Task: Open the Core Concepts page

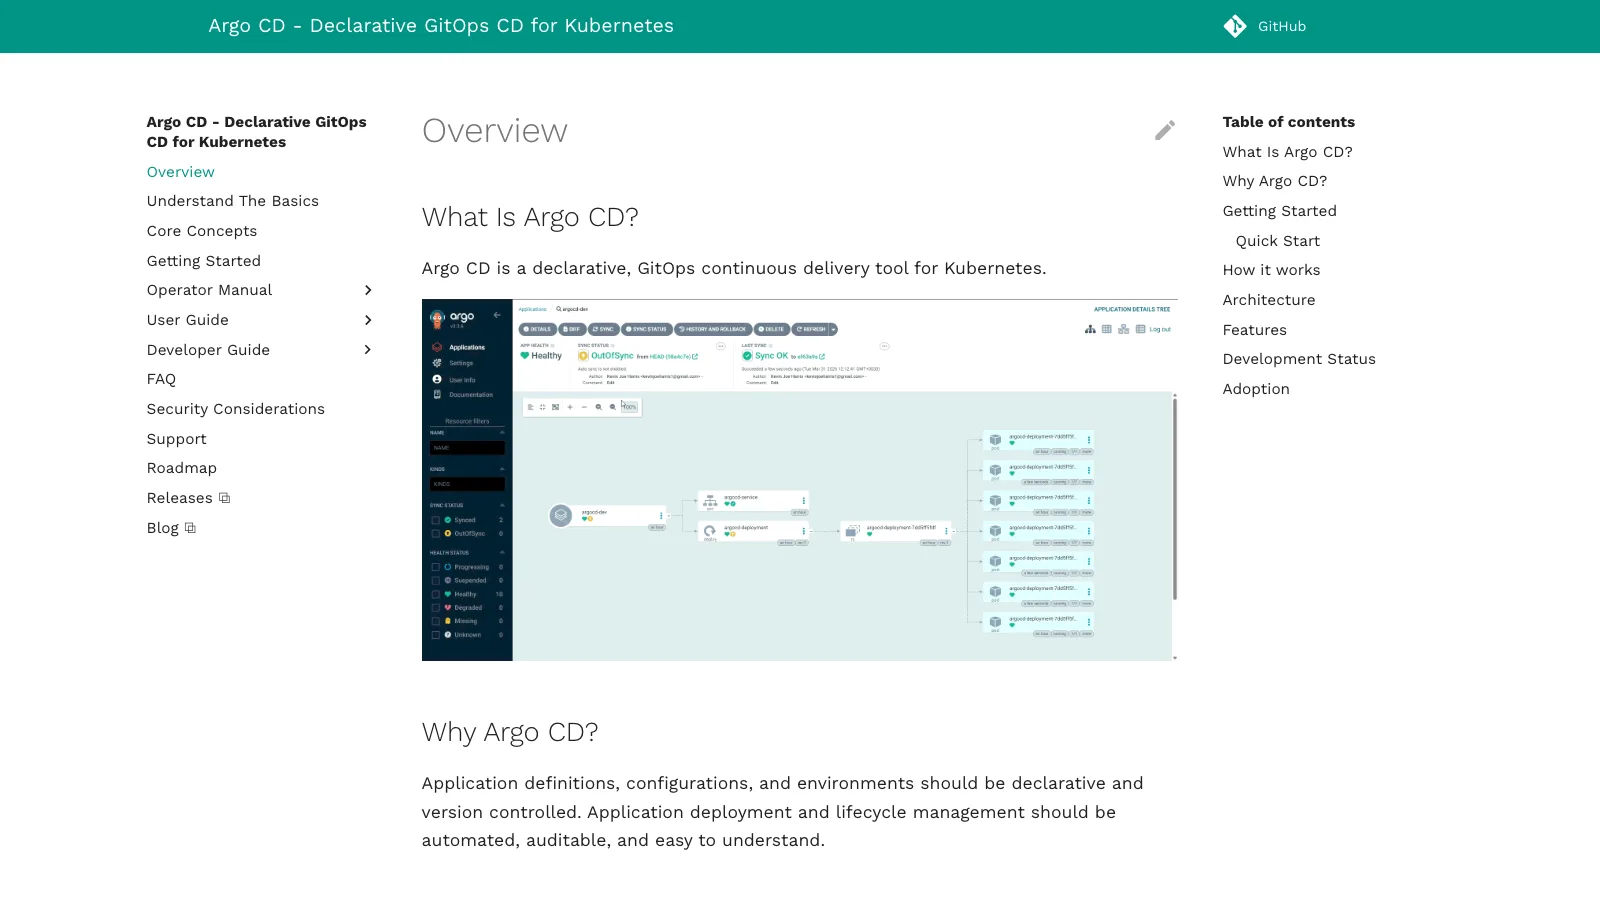Action: pyautogui.click(x=202, y=231)
